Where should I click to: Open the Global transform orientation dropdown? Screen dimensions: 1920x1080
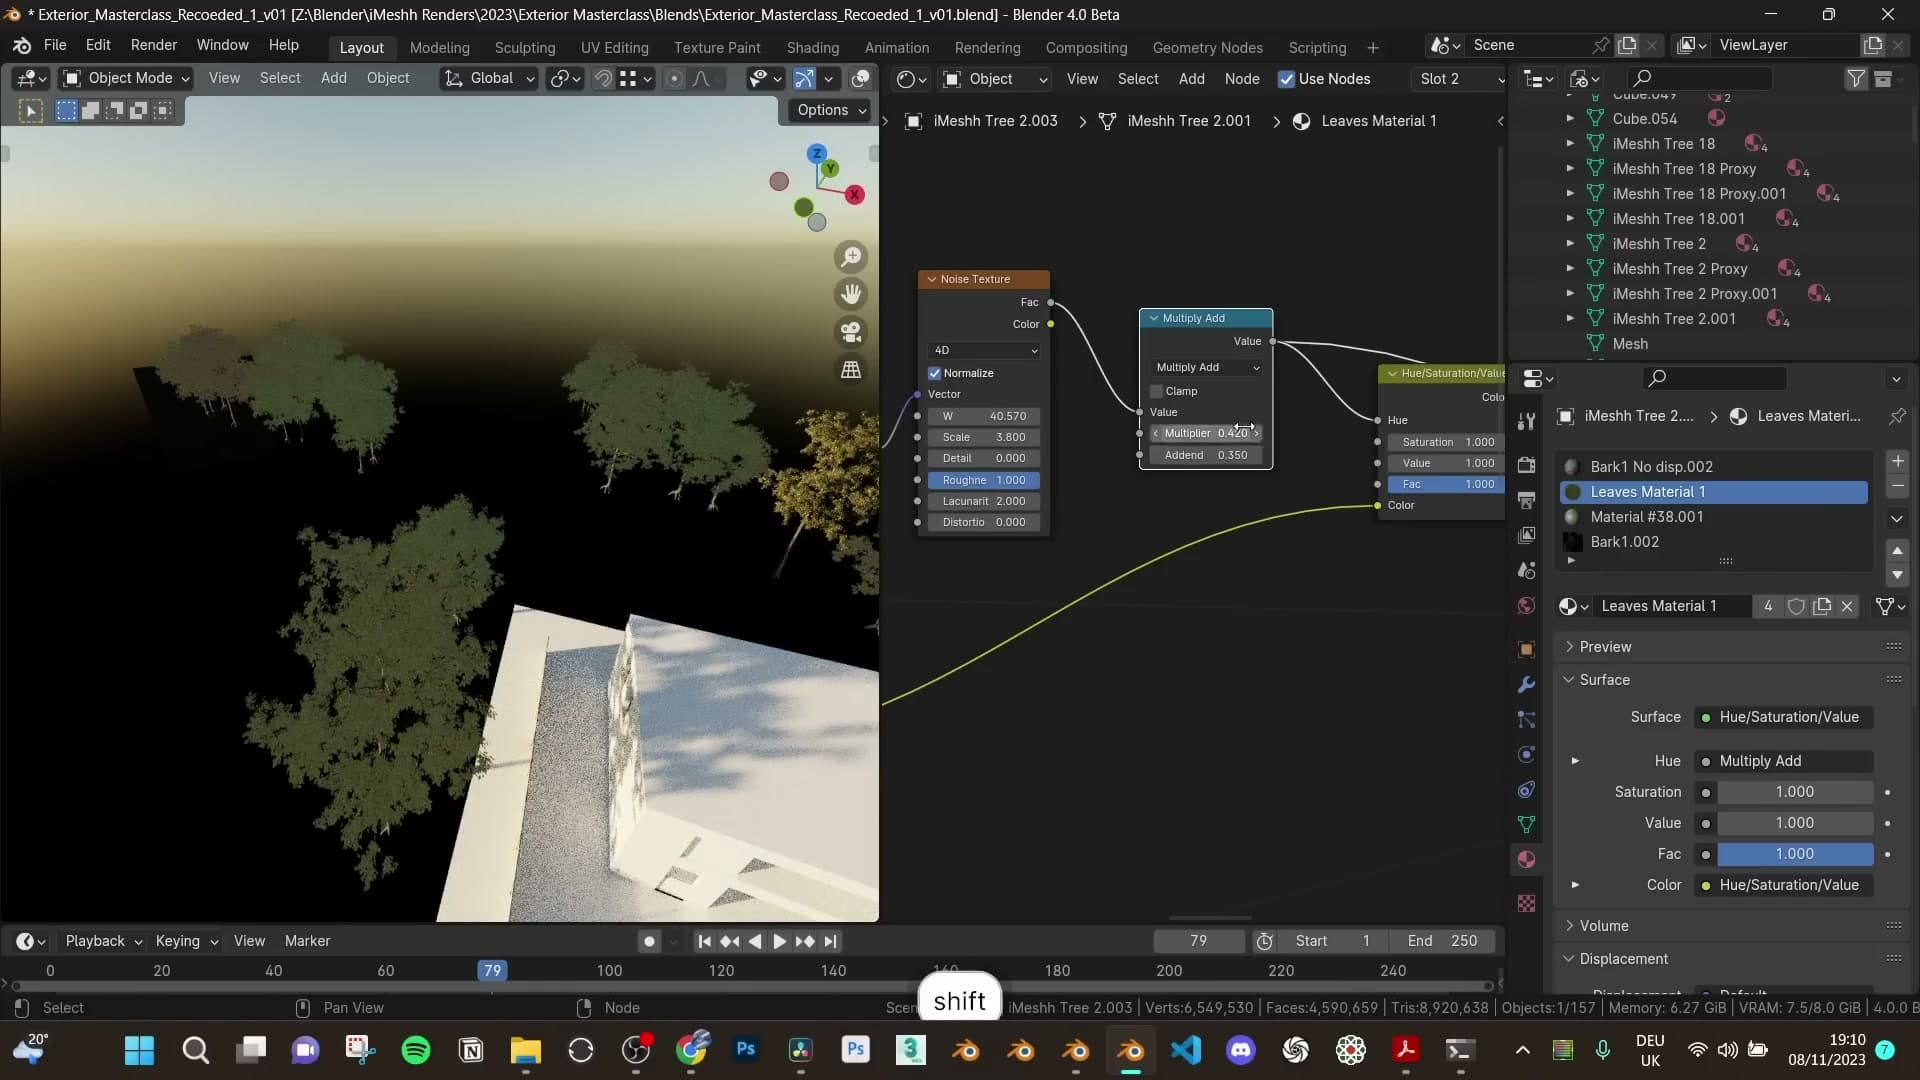click(x=490, y=78)
